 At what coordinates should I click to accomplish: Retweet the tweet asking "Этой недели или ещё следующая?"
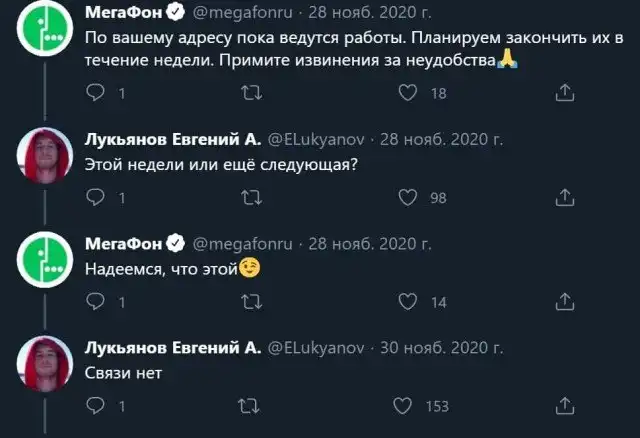pyautogui.click(x=252, y=198)
